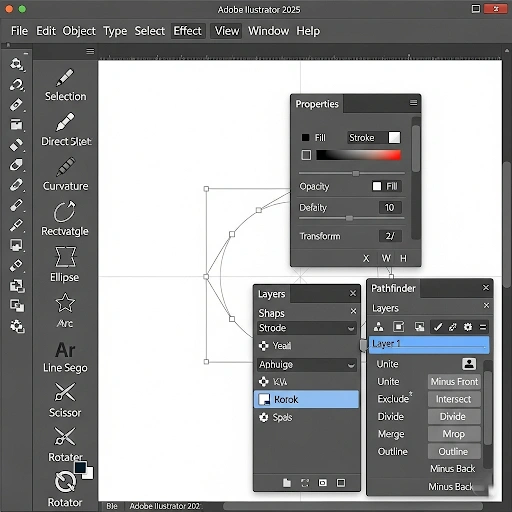The width and height of the screenshot is (512, 512).
Task: Click the dashed-frame icon at Layers panel bottom
Action: point(305,483)
